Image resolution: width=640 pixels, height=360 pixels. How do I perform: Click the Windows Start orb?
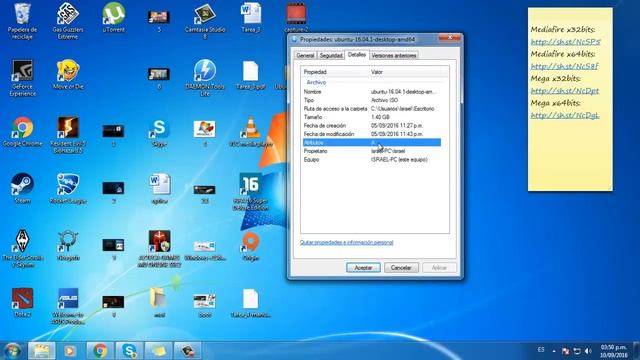pyautogui.click(x=12, y=351)
